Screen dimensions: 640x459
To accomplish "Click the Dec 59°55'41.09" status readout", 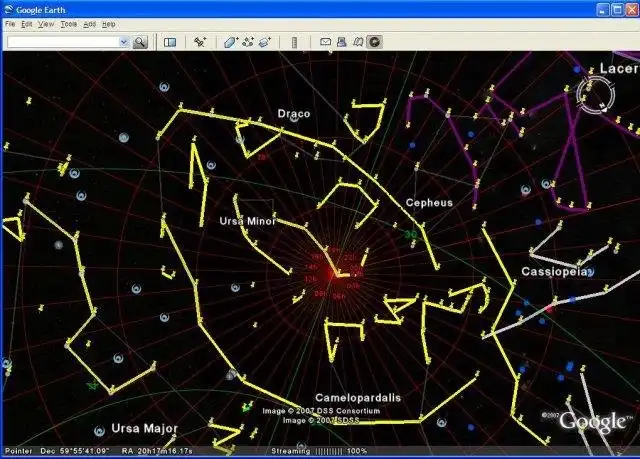I will pos(75,451).
